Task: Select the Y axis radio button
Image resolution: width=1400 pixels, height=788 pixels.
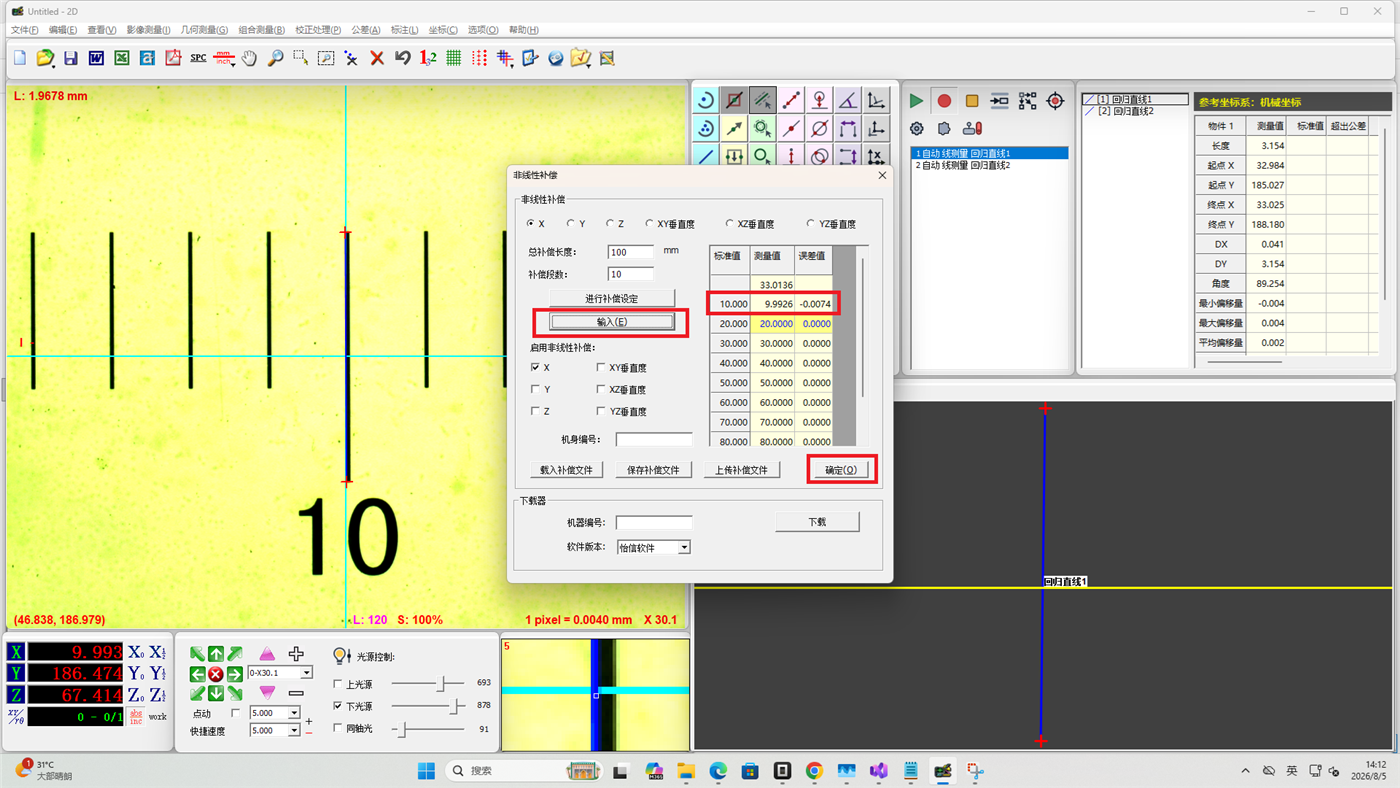Action: [571, 224]
